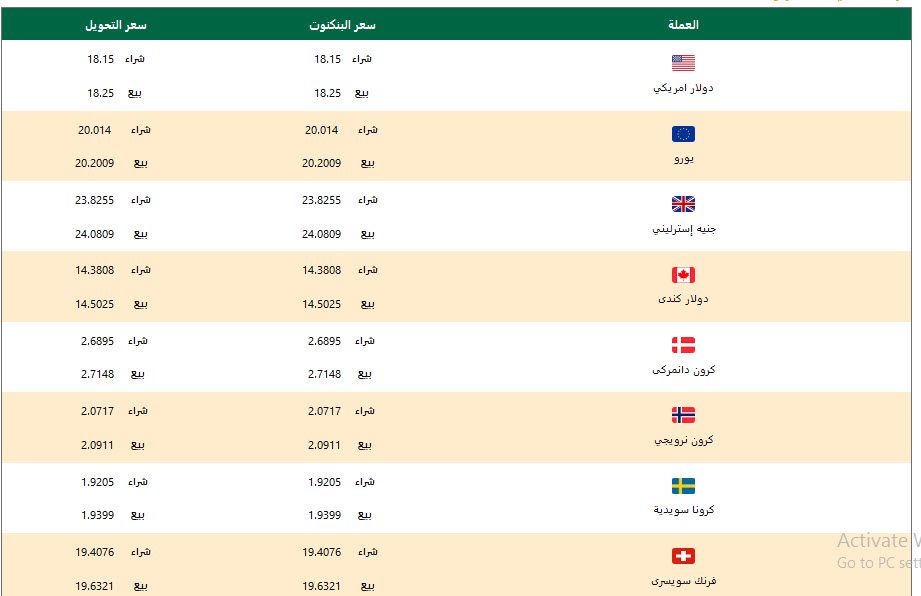The image size is (921, 596).
Task: Click the Denmark flag icon
Action: pyautogui.click(x=683, y=345)
